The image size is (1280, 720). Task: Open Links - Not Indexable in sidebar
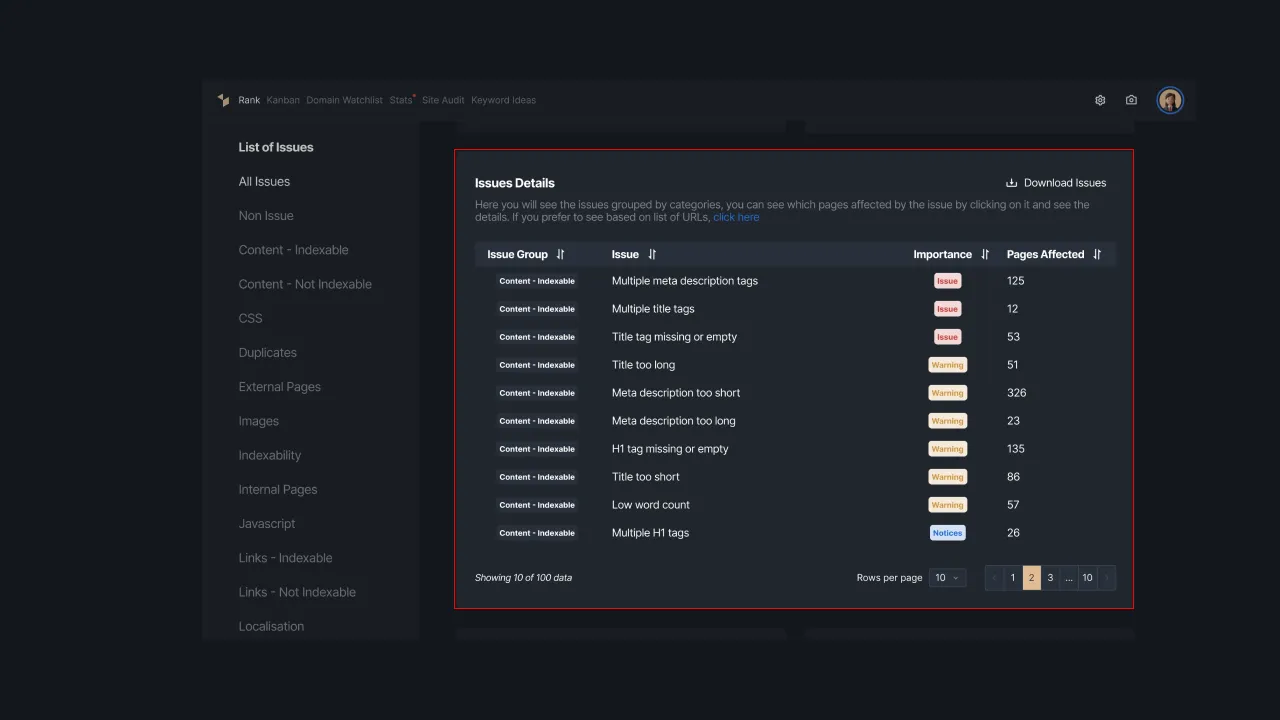tap(297, 592)
